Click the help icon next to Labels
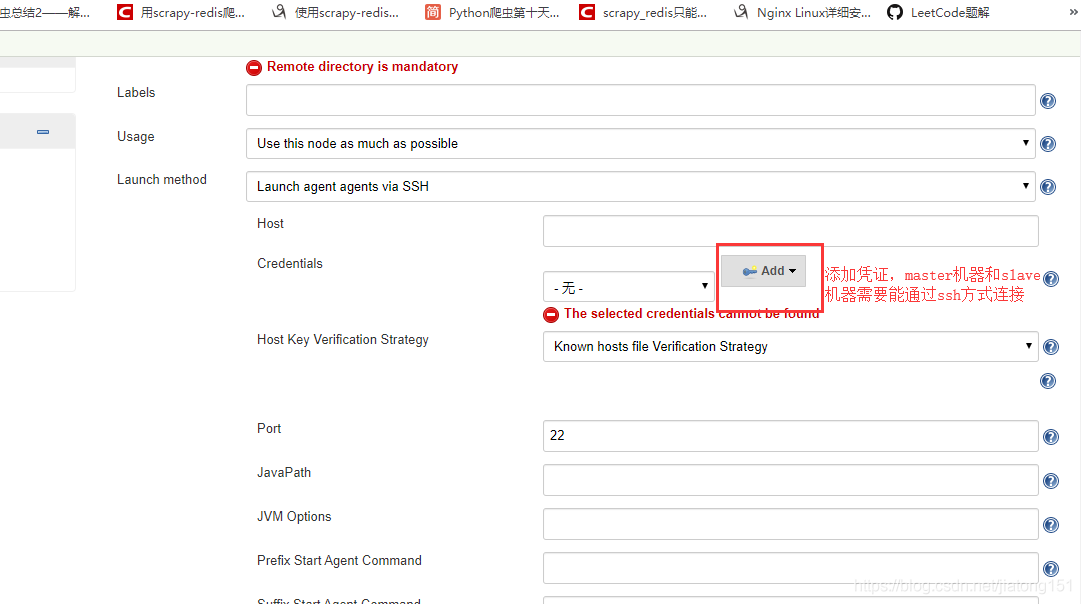The width and height of the screenshot is (1081, 604). [x=1048, y=101]
